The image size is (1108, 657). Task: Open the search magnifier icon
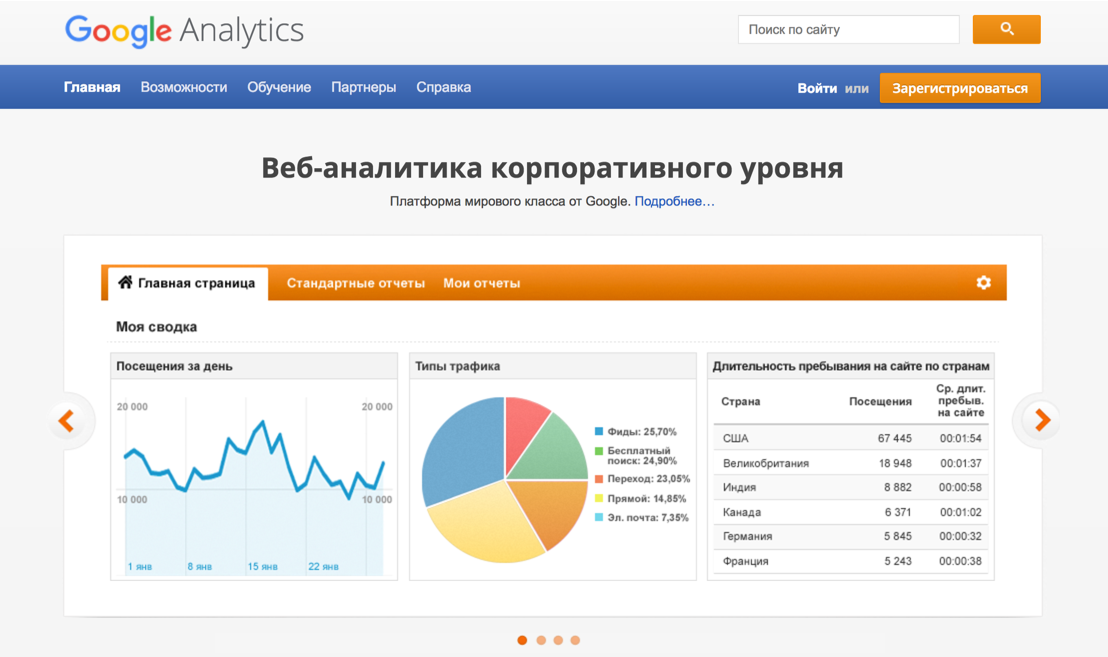[1006, 29]
